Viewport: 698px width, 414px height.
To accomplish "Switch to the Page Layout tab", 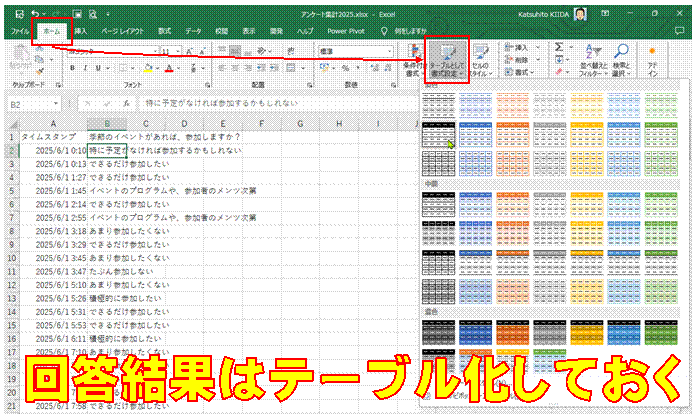I will [122, 31].
